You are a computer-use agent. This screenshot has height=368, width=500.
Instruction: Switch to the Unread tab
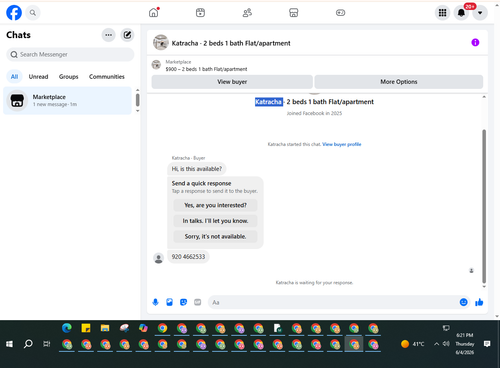(38, 77)
